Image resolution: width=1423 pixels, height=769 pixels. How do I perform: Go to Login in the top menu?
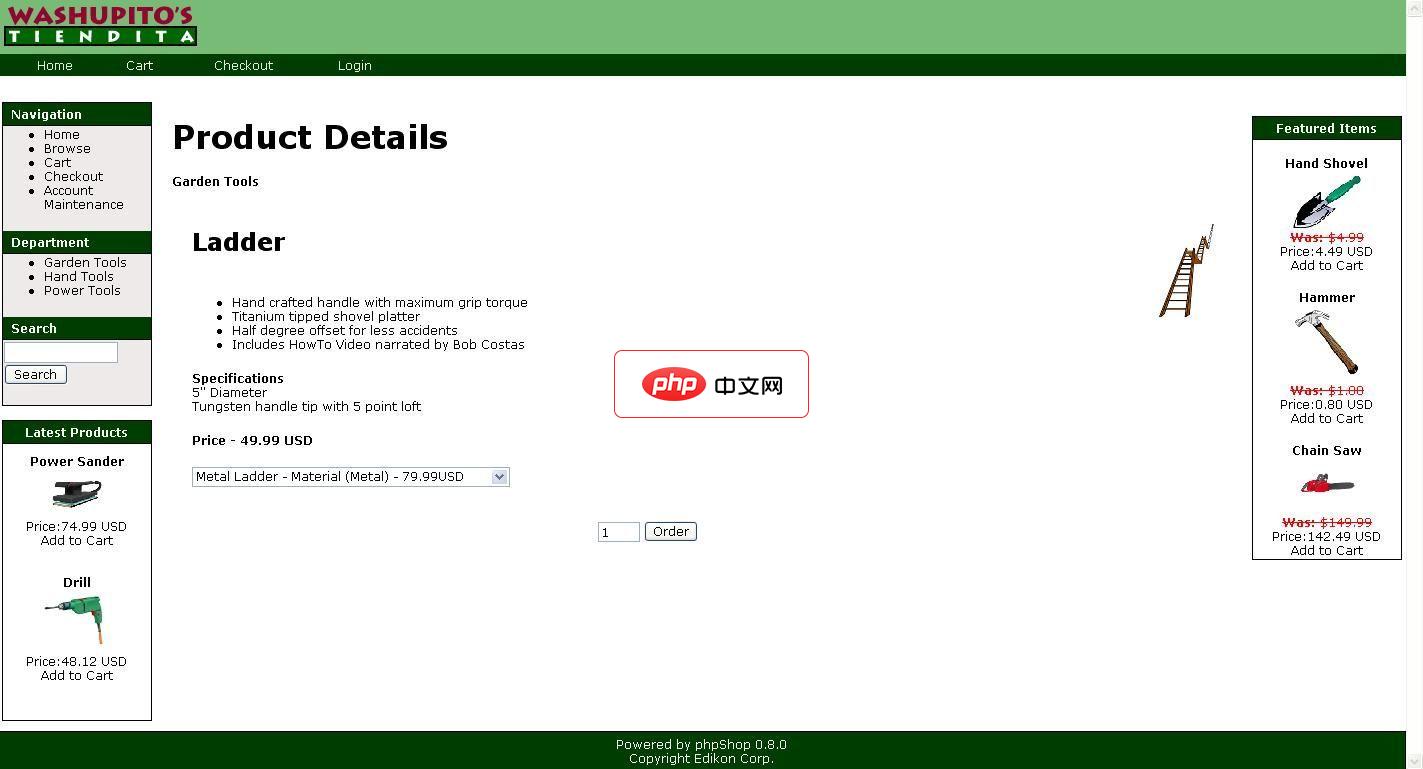pos(354,65)
